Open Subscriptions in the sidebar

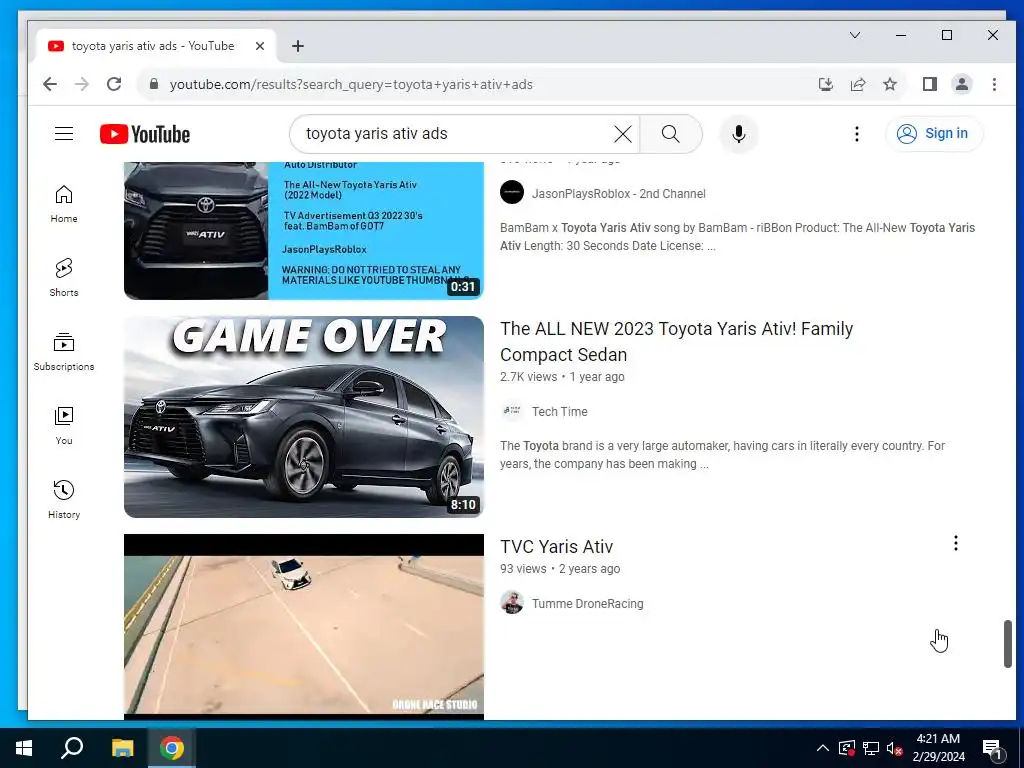64,352
